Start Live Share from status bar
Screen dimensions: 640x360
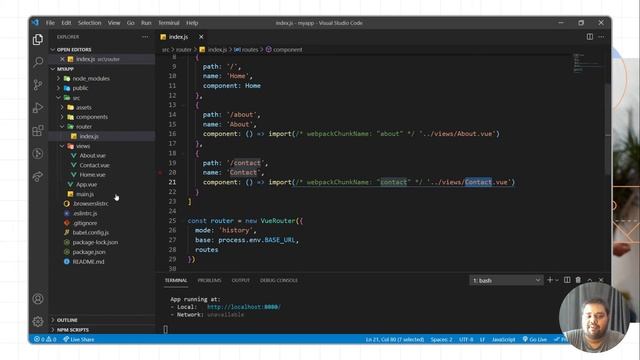click(x=78, y=339)
